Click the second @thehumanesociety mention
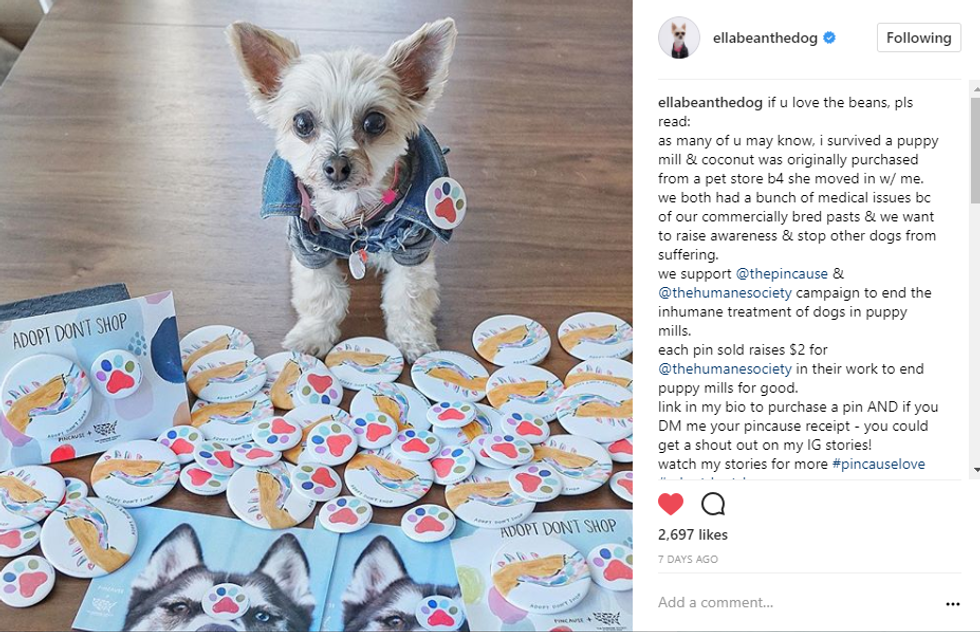The width and height of the screenshot is (980, 632). (724, 369)
